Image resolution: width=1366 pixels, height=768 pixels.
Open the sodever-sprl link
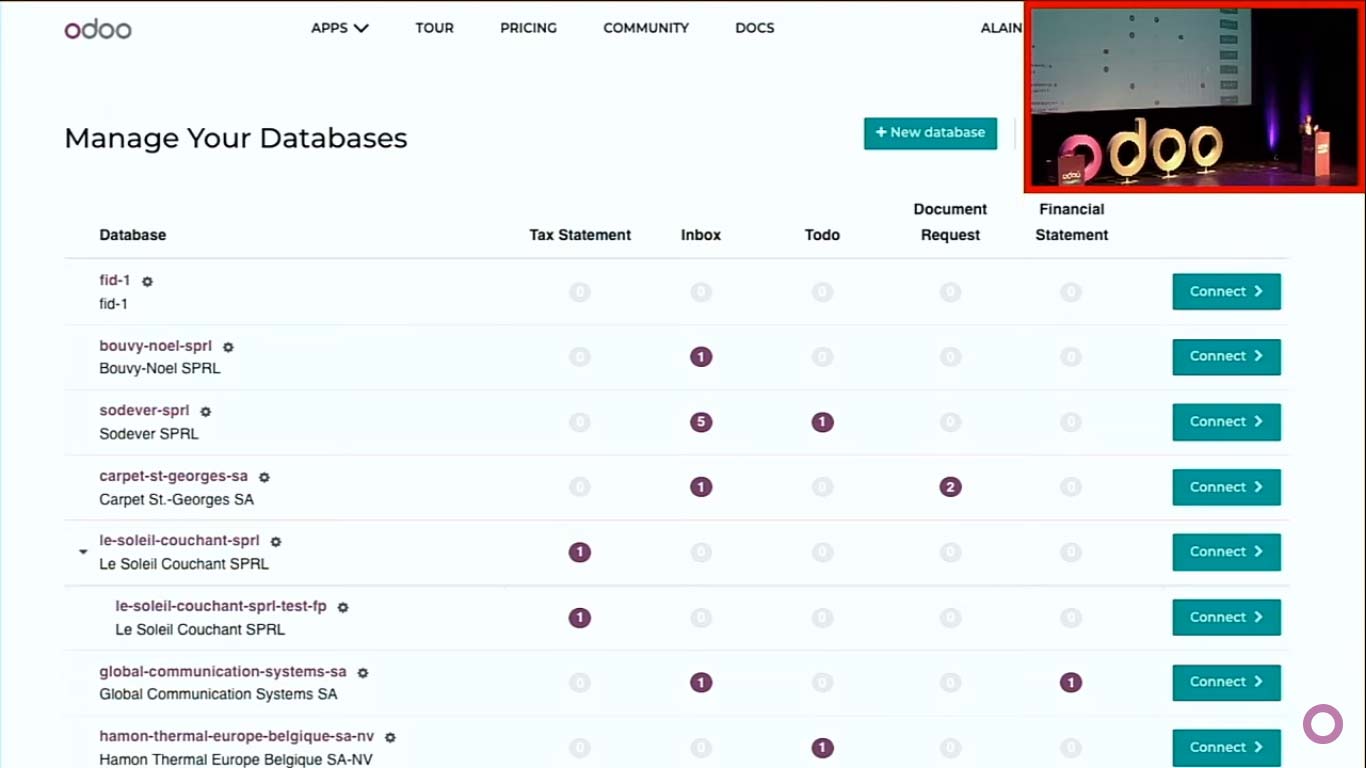pos(145,411)
